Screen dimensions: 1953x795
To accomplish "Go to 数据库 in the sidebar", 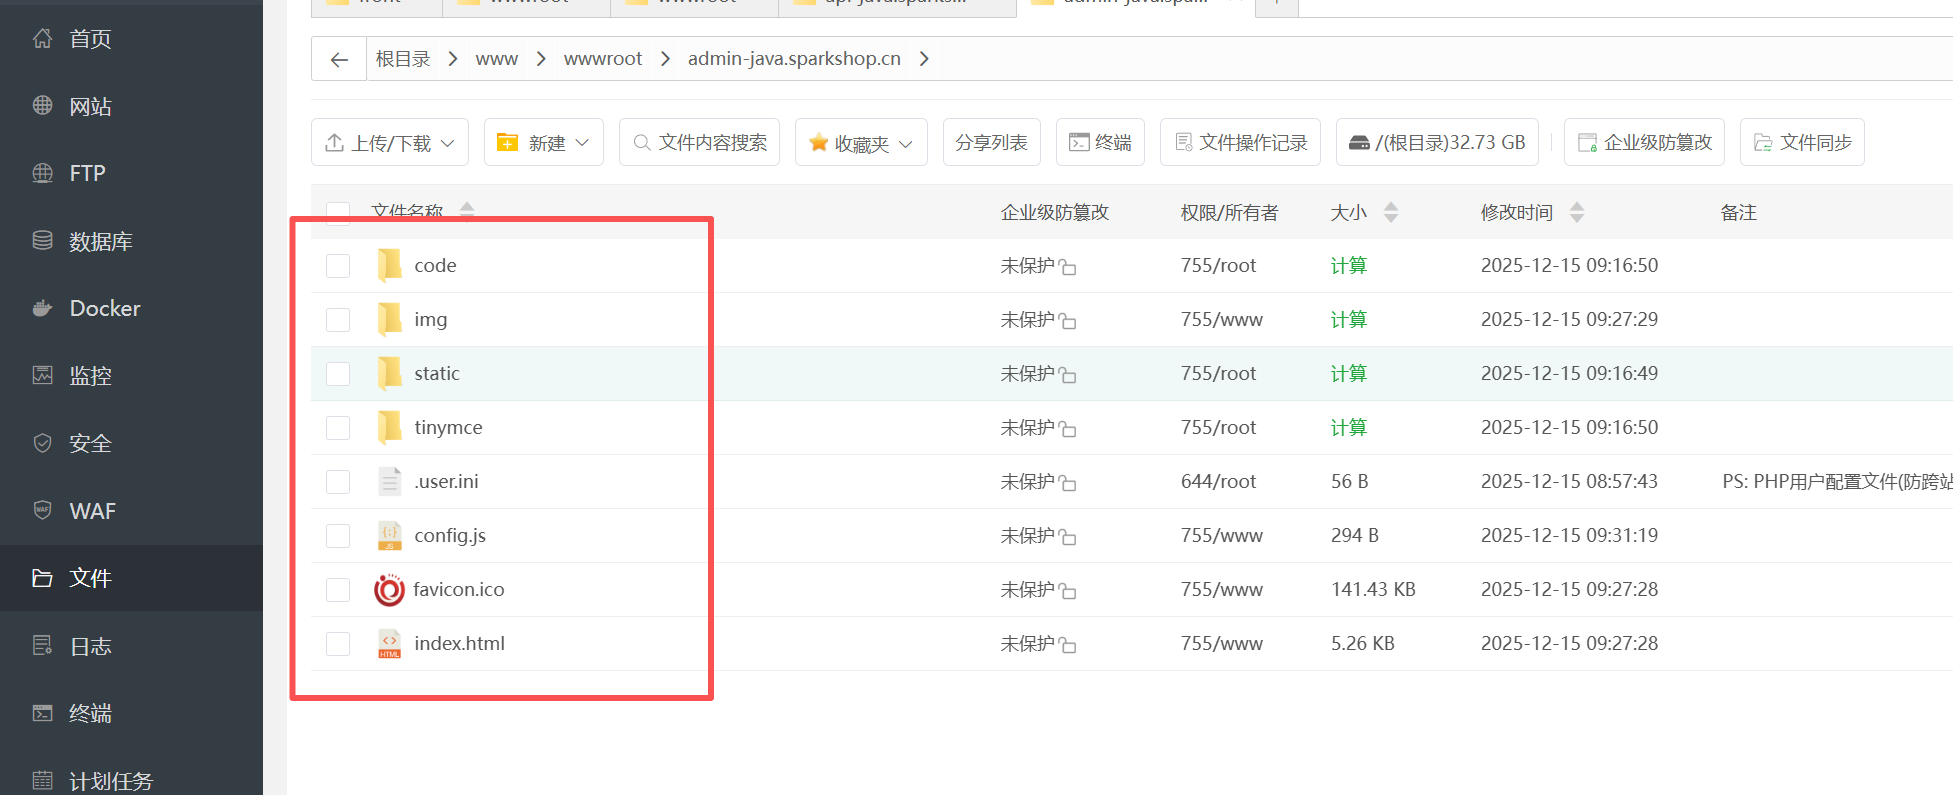I will 100,241.
